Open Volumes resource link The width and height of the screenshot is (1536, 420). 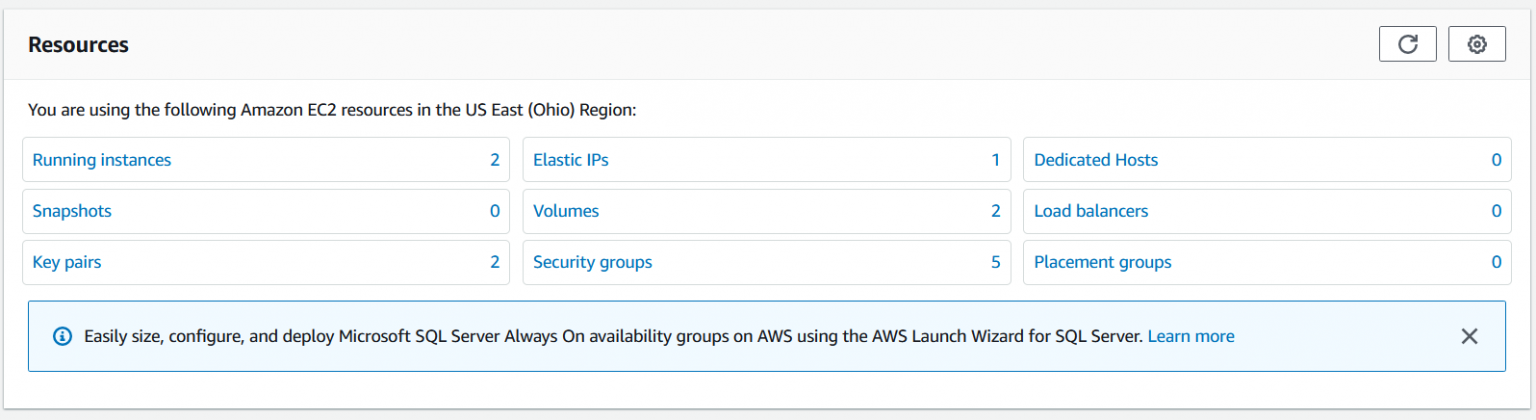(x=566, y=211)
